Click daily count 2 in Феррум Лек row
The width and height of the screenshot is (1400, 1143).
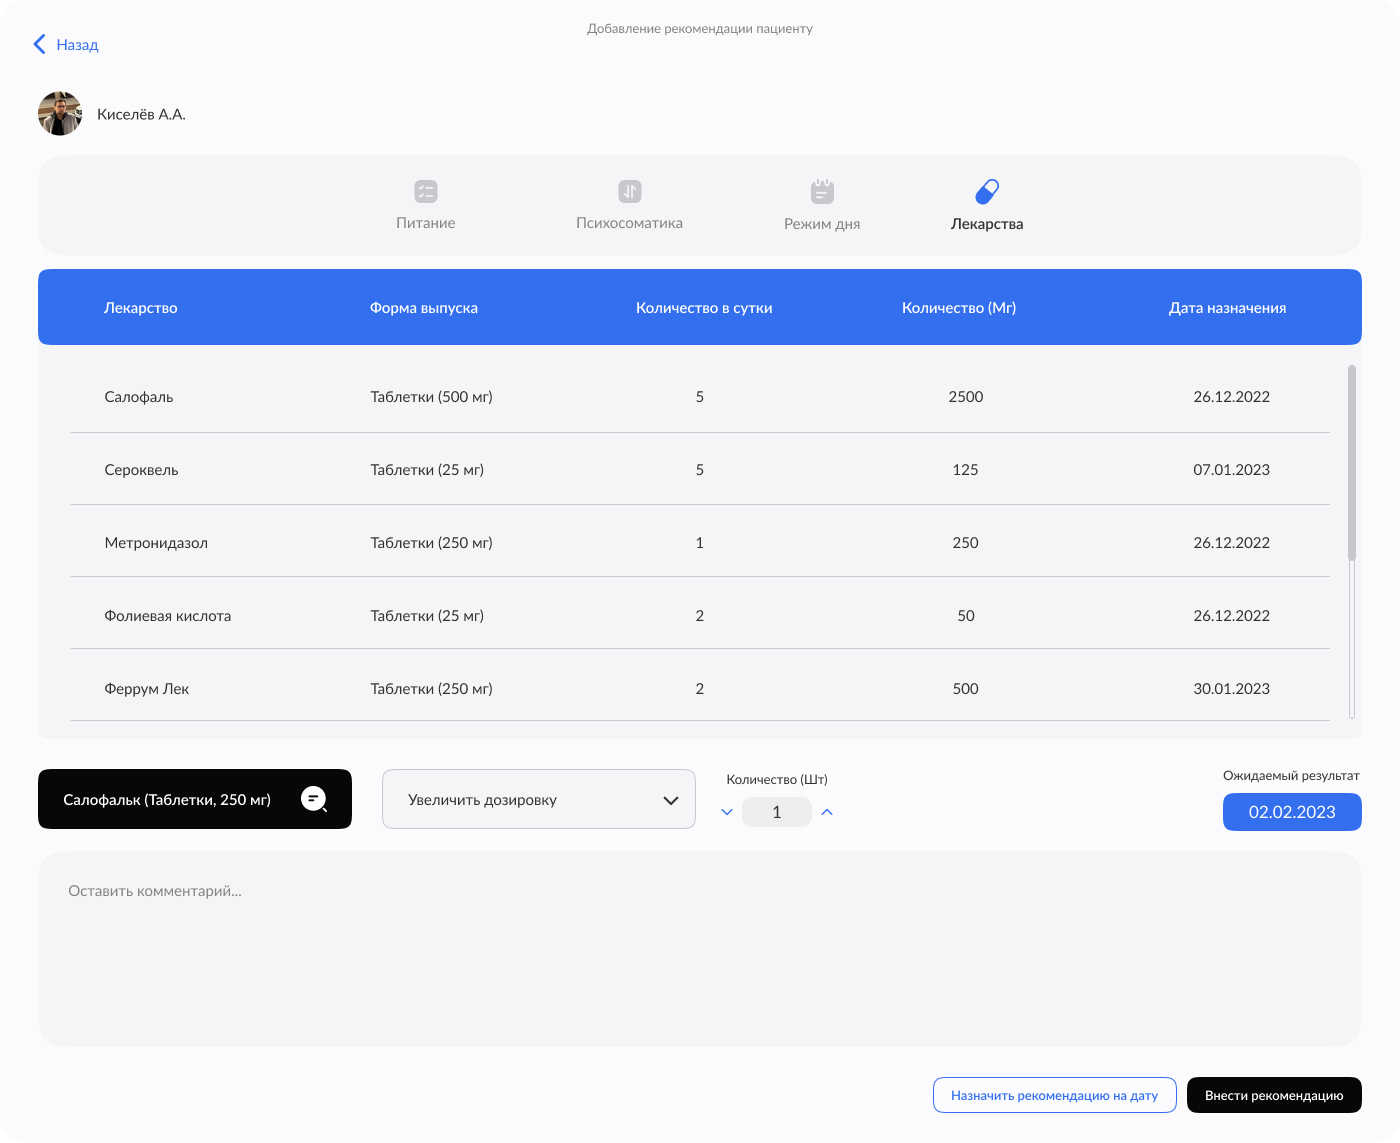tap(700, 689)
